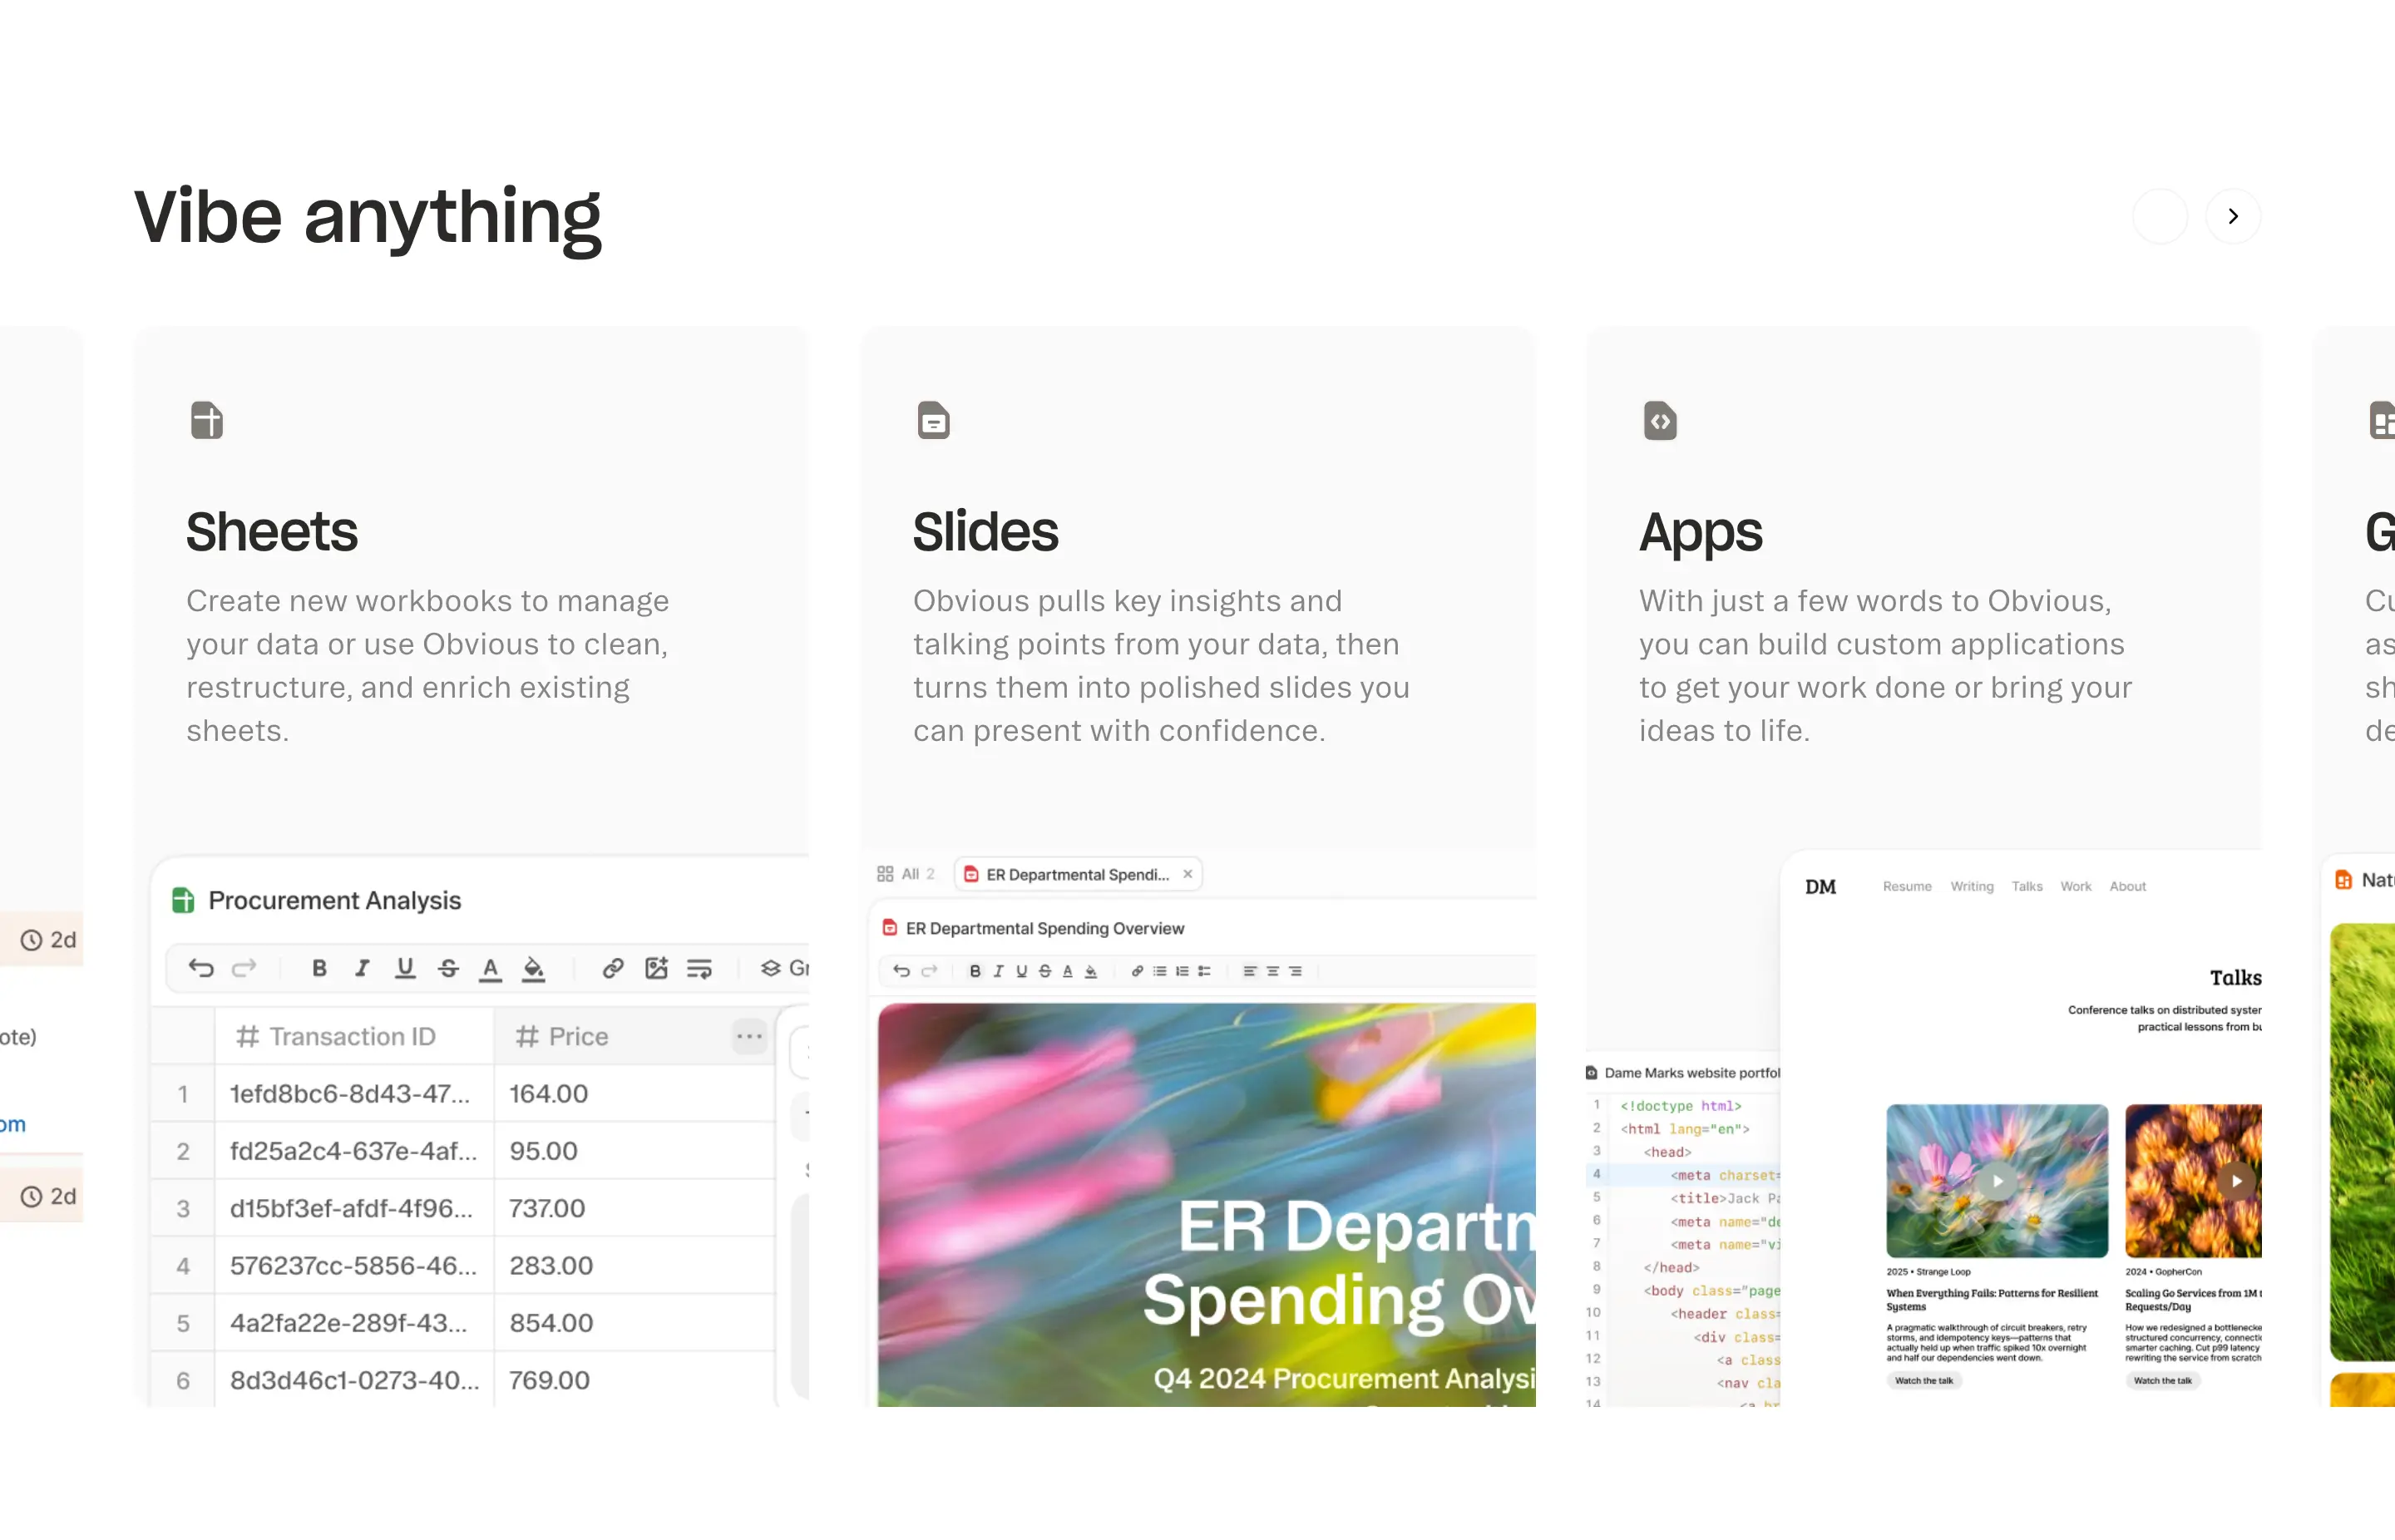This screenshot has height=1540, width=2395.
Task: Click the Undo icon in the Procurement Analysis toolbar
Action: (x=201, y=968)
